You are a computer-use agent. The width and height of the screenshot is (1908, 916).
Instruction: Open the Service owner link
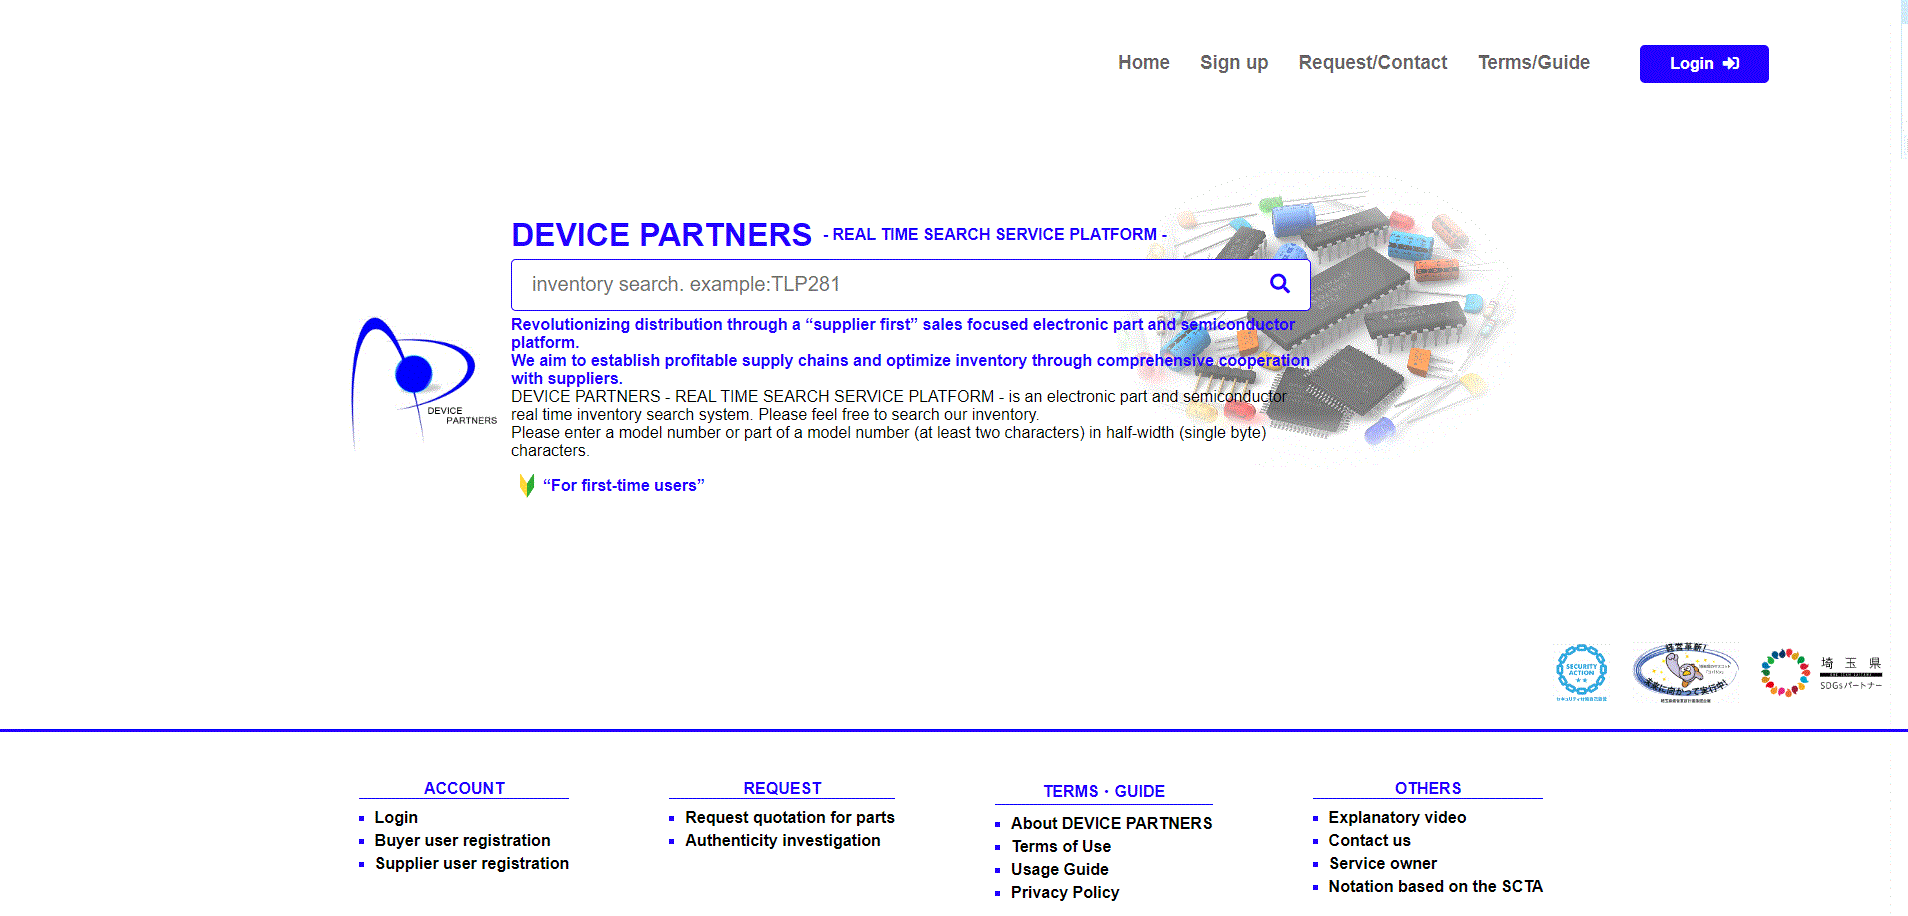click(x=1383, y=864)
